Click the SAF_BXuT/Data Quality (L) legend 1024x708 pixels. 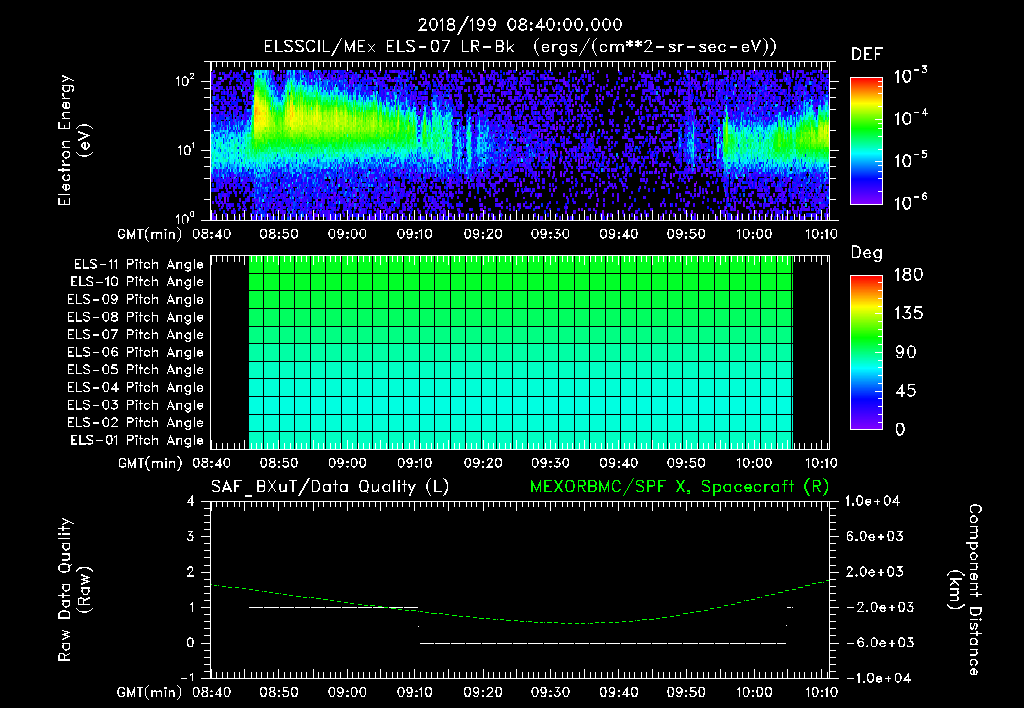pos(330,487)
